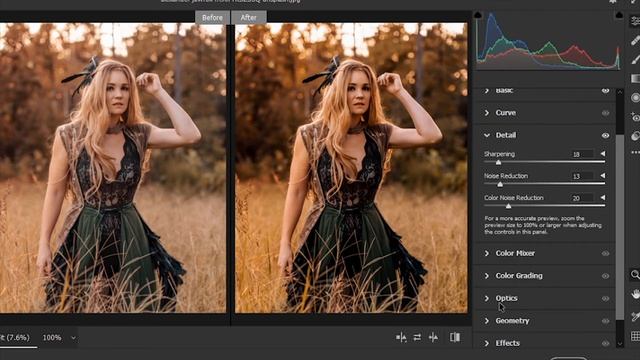Toggle Detail panel visibility eye
The height and width of the screenshot is (360, 640).
click(605, 136)
